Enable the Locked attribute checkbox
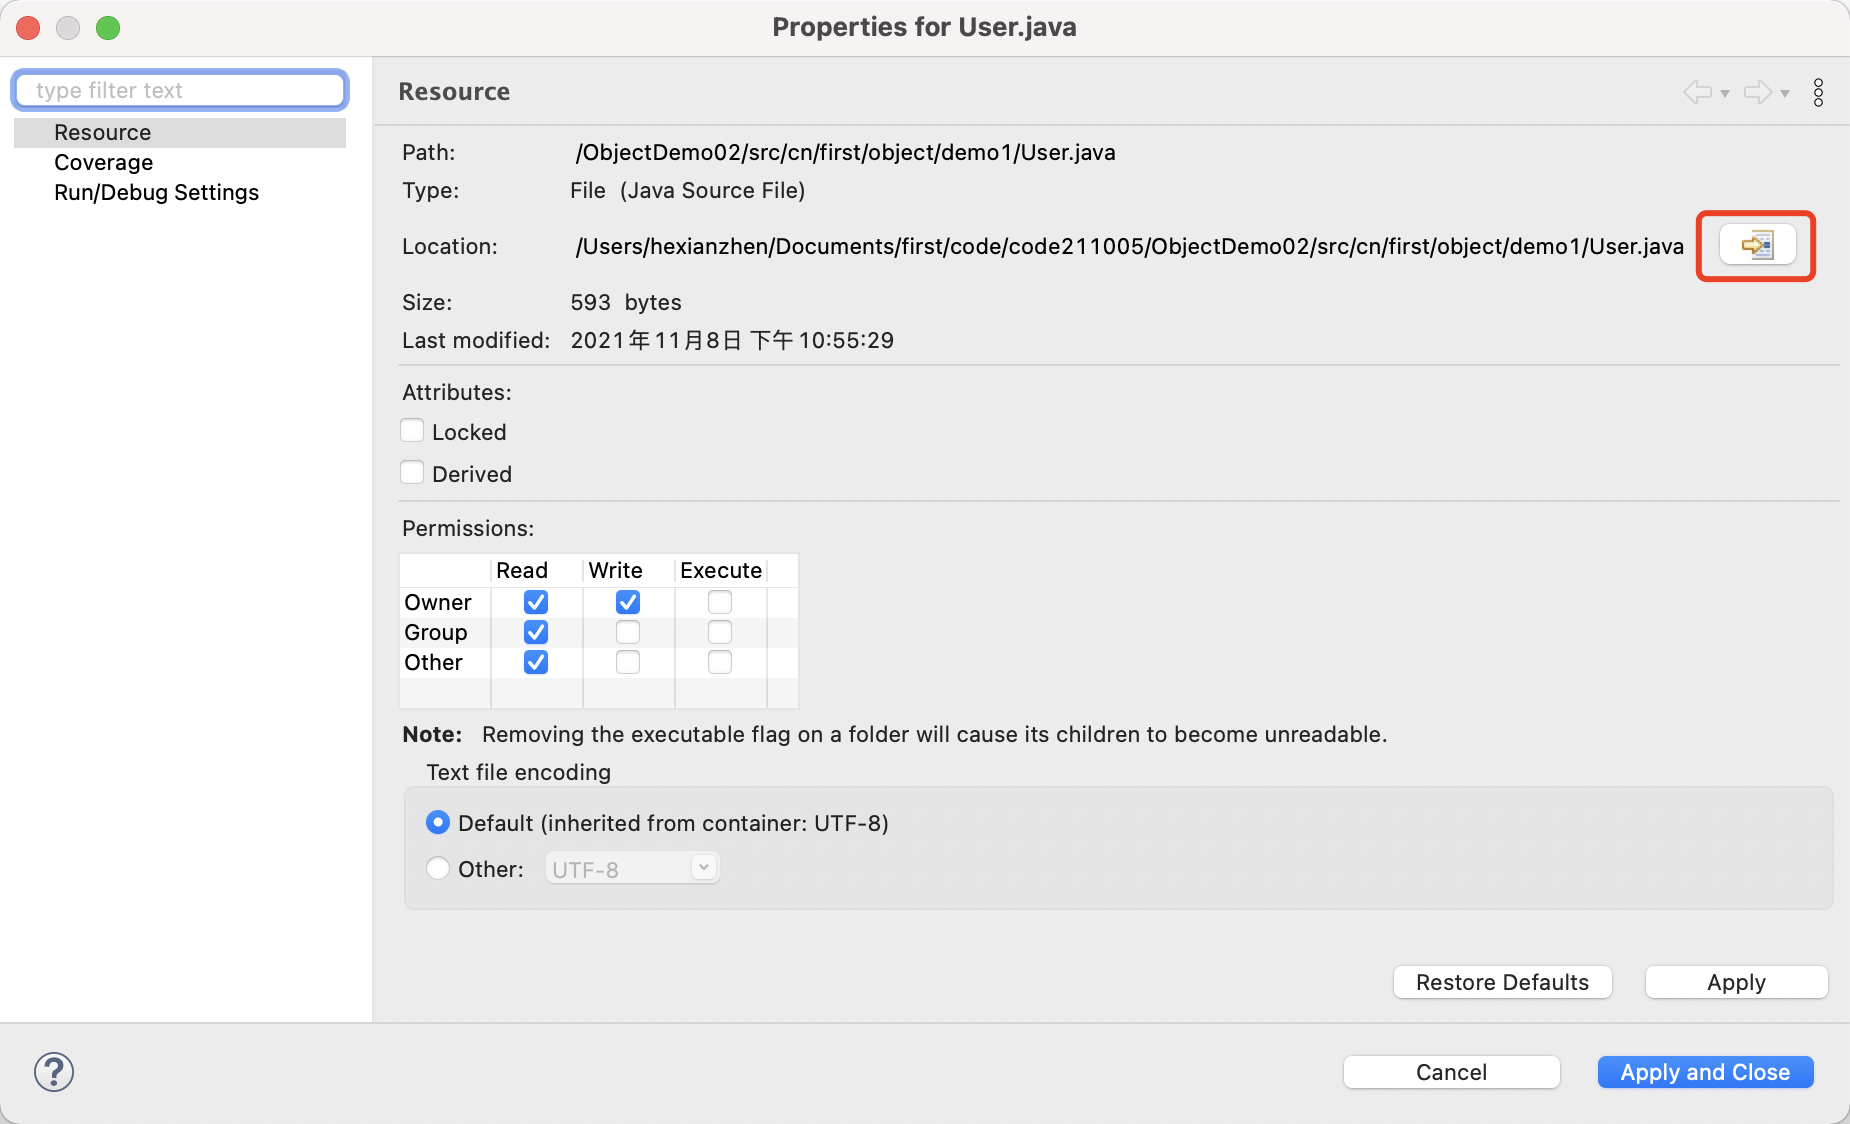This screenshot has width=1850, height=1124. [412, 431]
